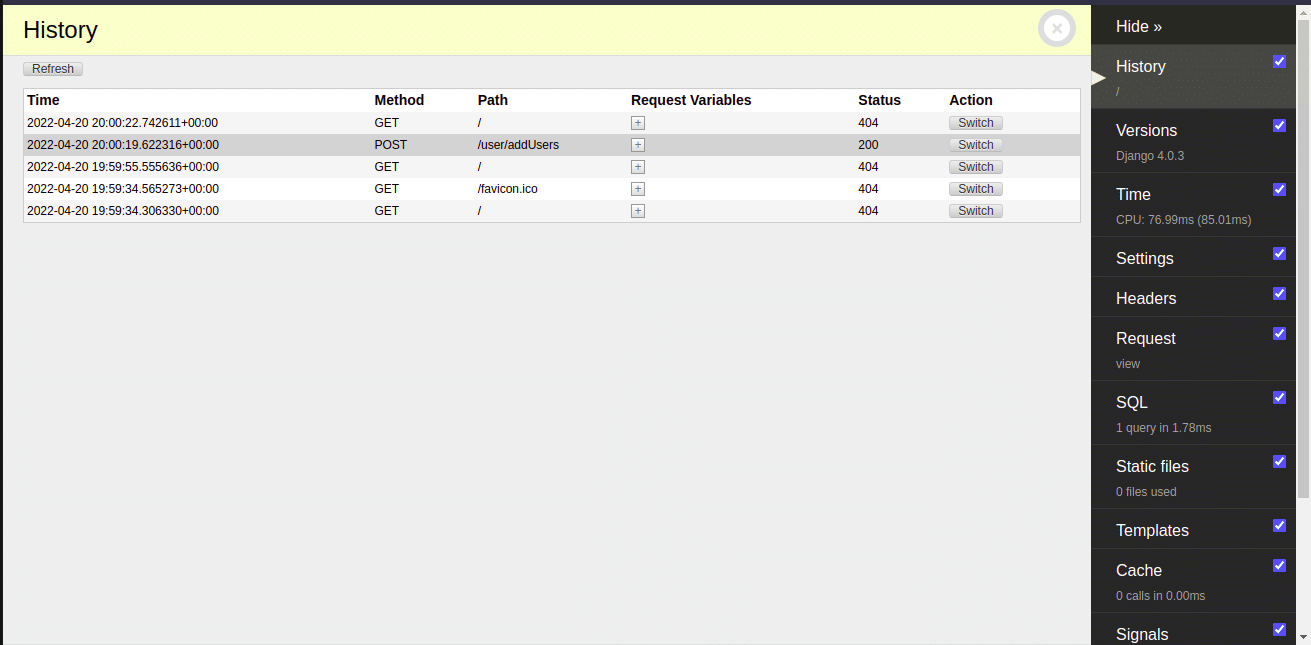The height and width of the screenshot is (645, 1311).
Task: Open the Static files panel
Action: pyautogui.click(x=1152, y=466)
